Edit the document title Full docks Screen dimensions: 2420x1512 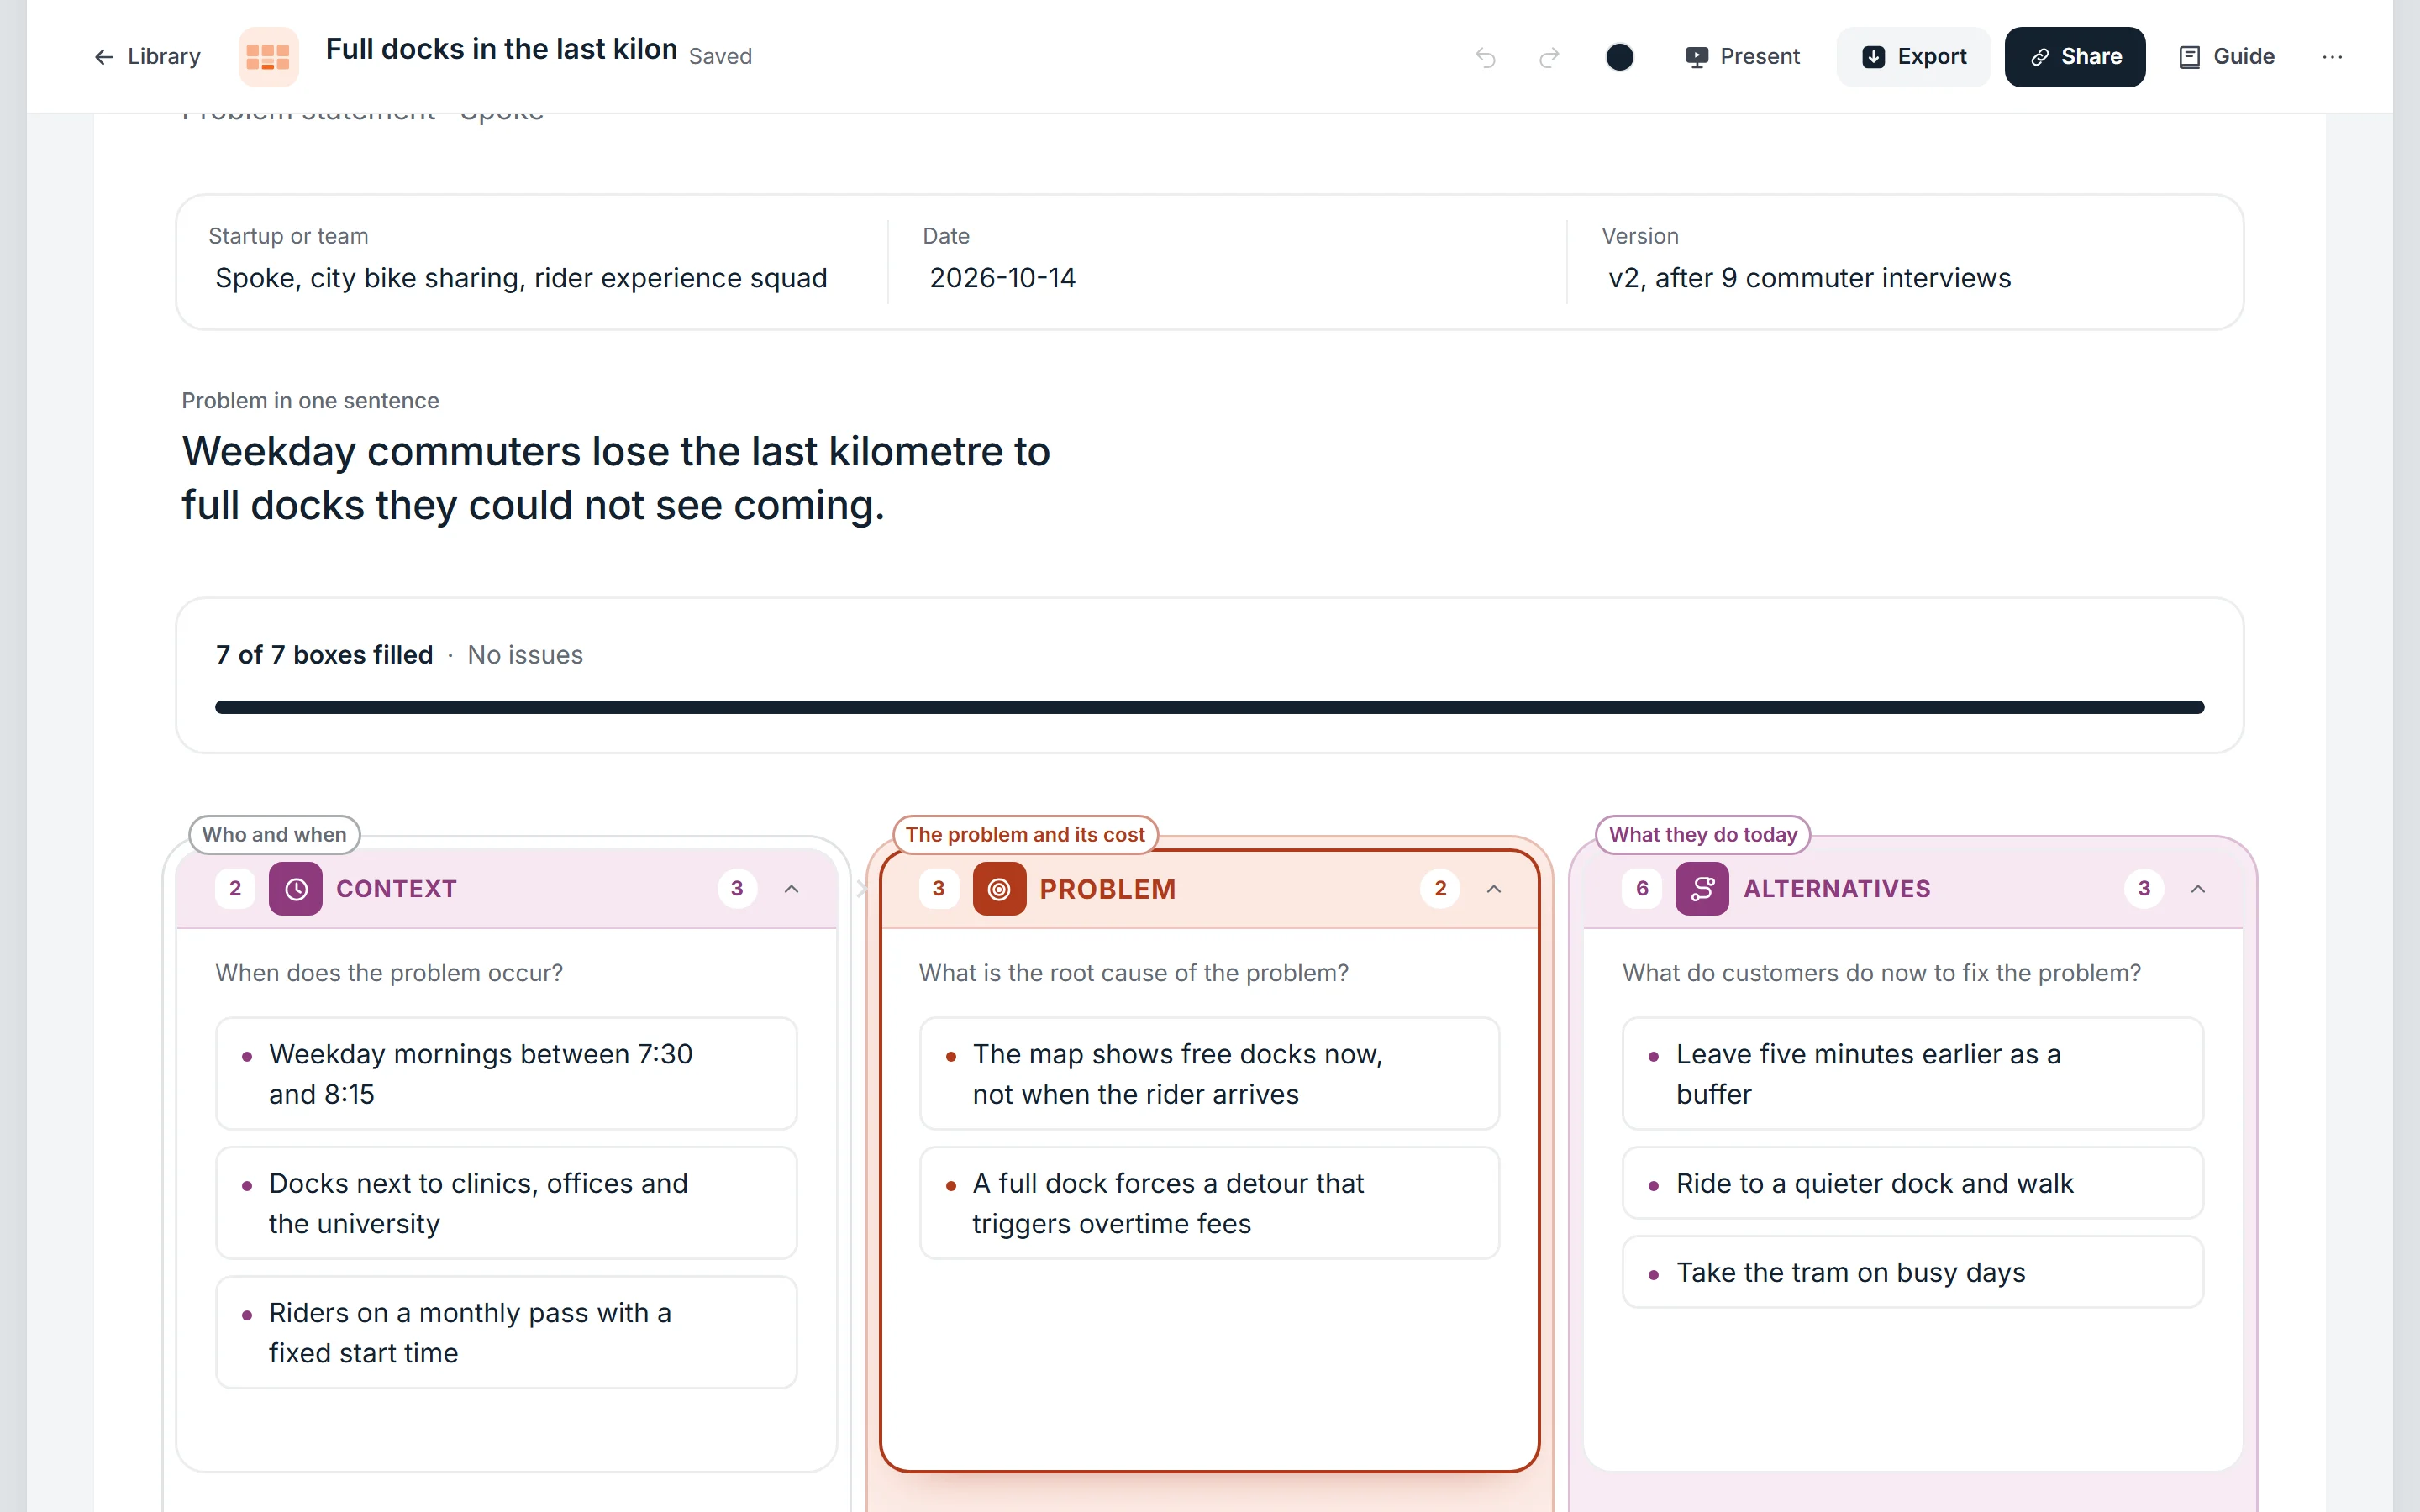(501, 50)
